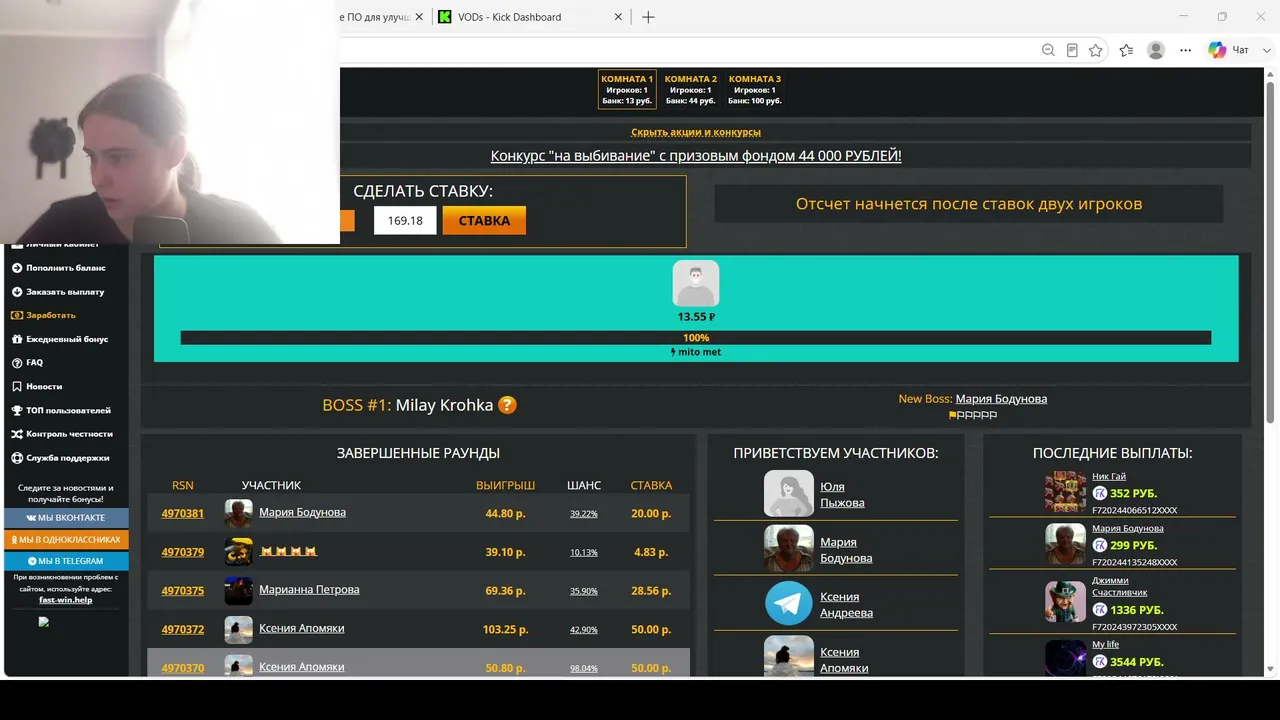Open the 44 000 рублей knockout contest link

pyautogui.click(x=696, y=156)
